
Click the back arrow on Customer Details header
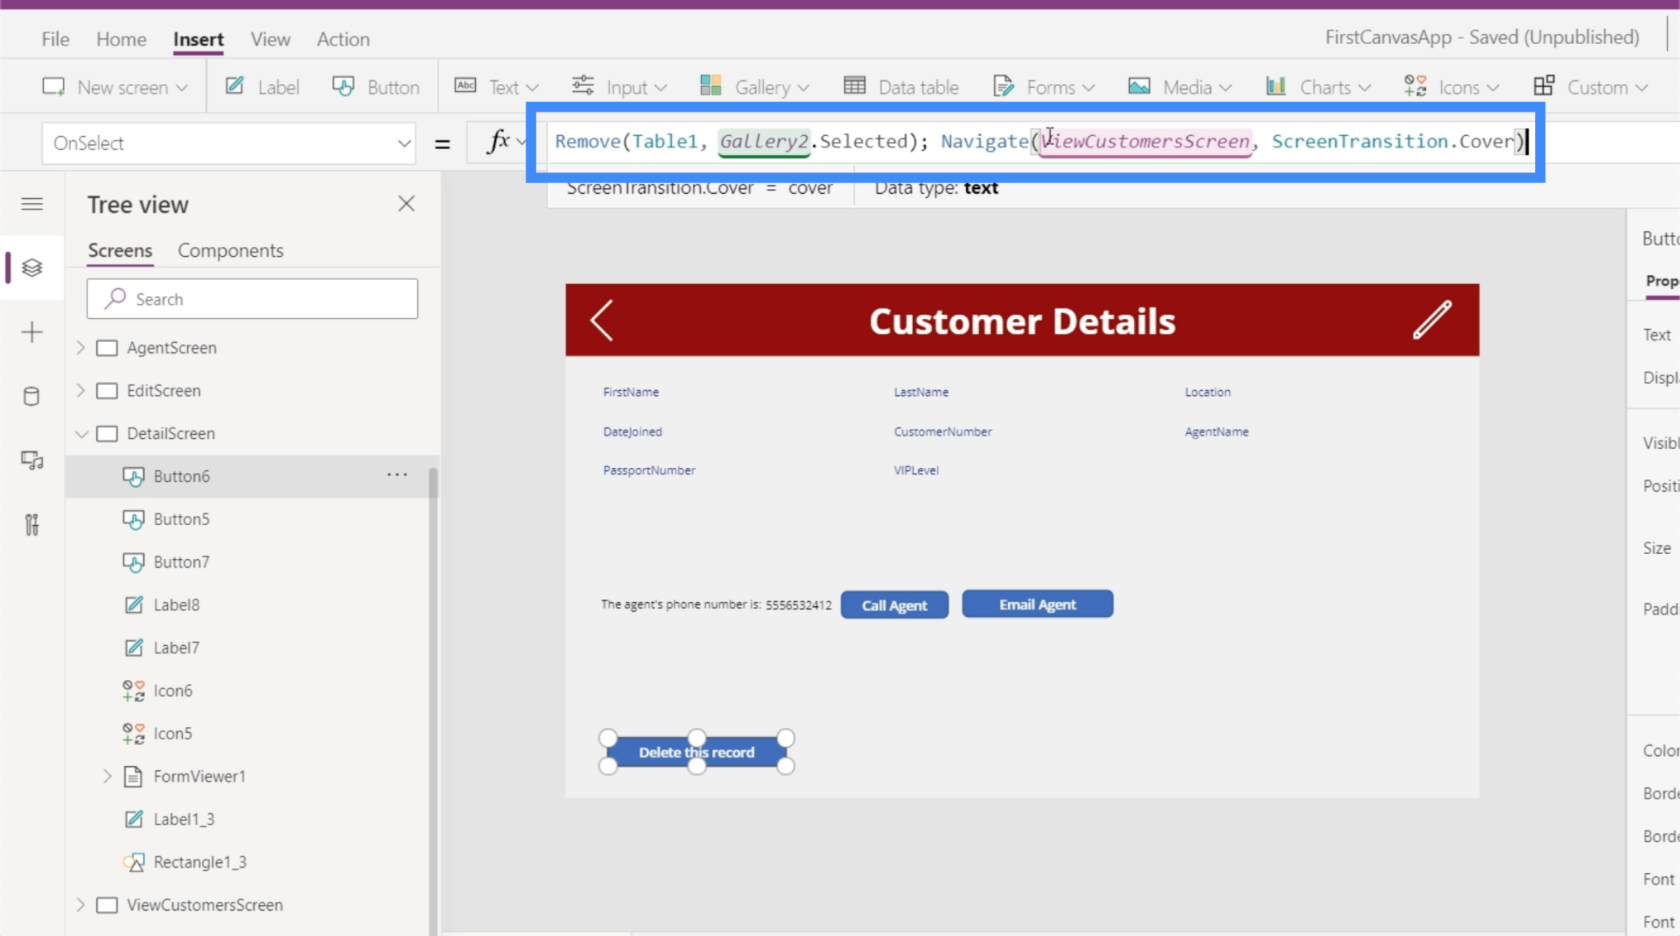(601, 321)
